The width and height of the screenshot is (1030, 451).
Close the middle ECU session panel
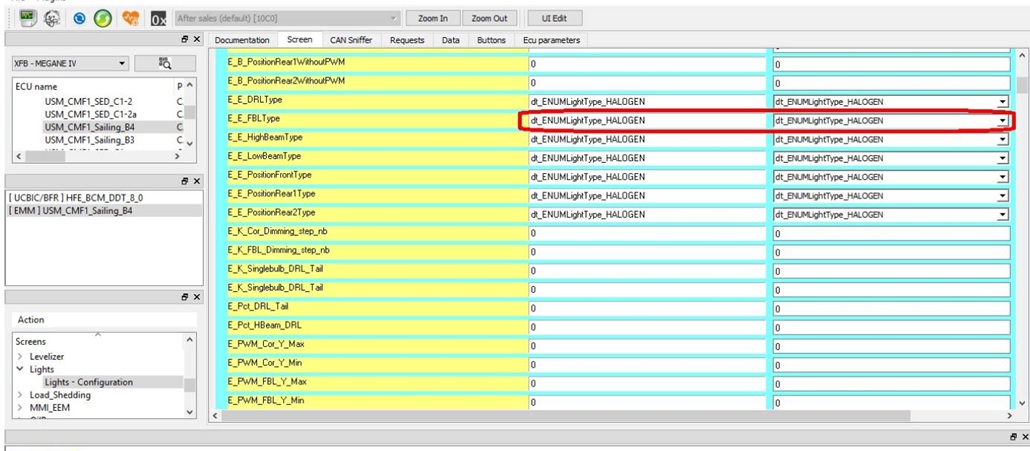click(x=197, y=181)
